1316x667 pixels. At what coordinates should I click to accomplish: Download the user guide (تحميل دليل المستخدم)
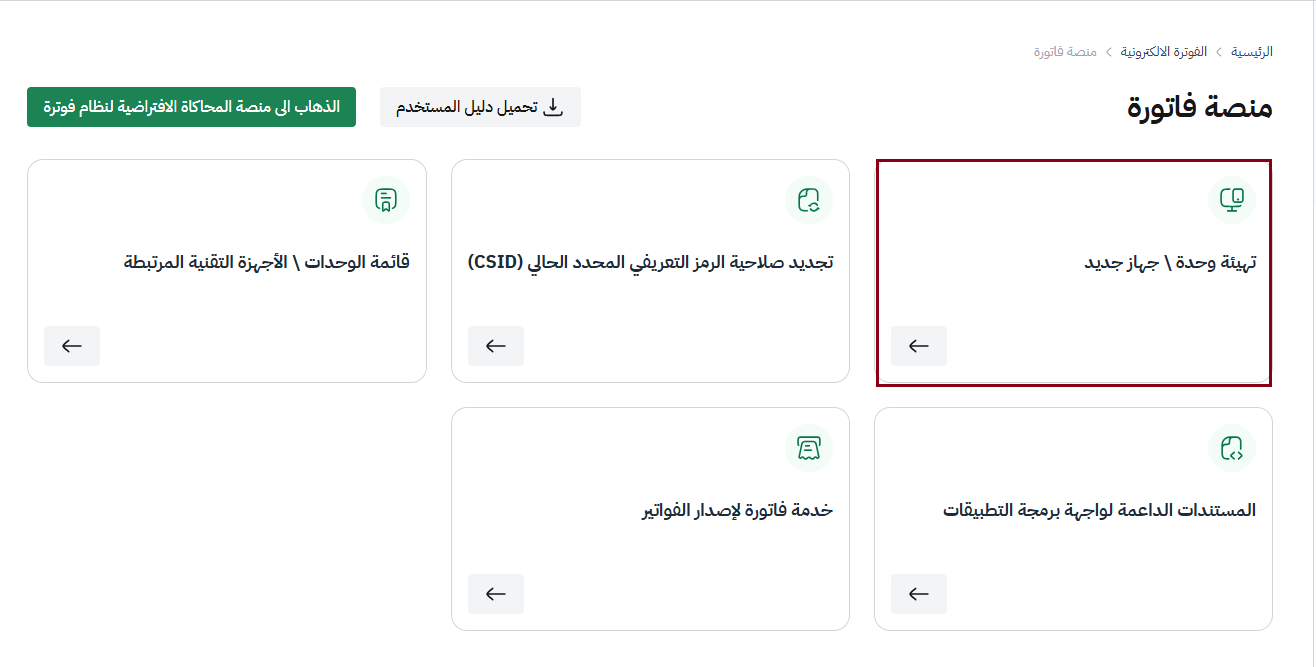480,107
